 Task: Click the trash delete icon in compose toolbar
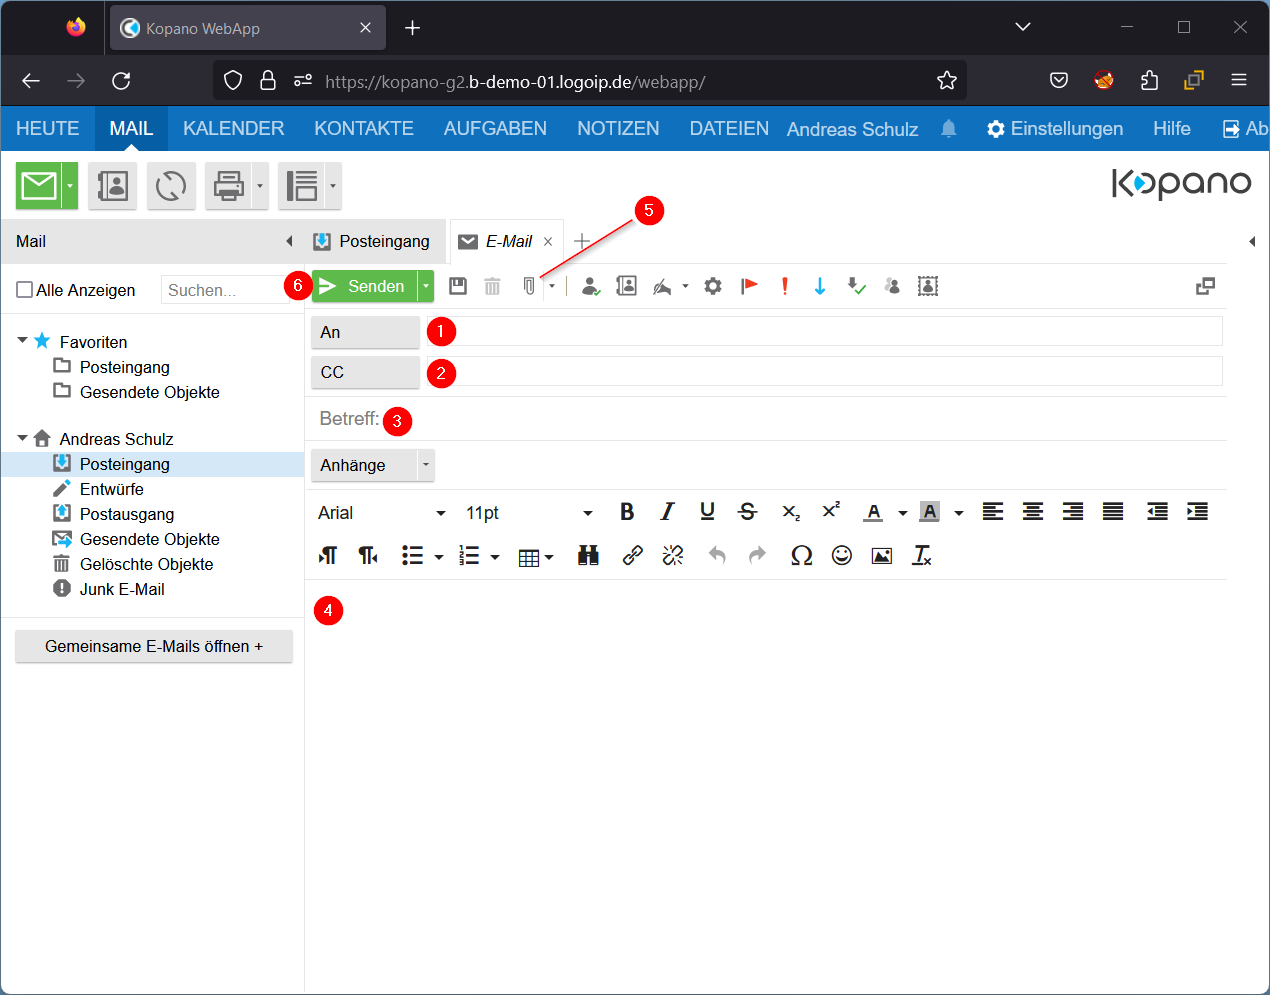tap(492, 286)
